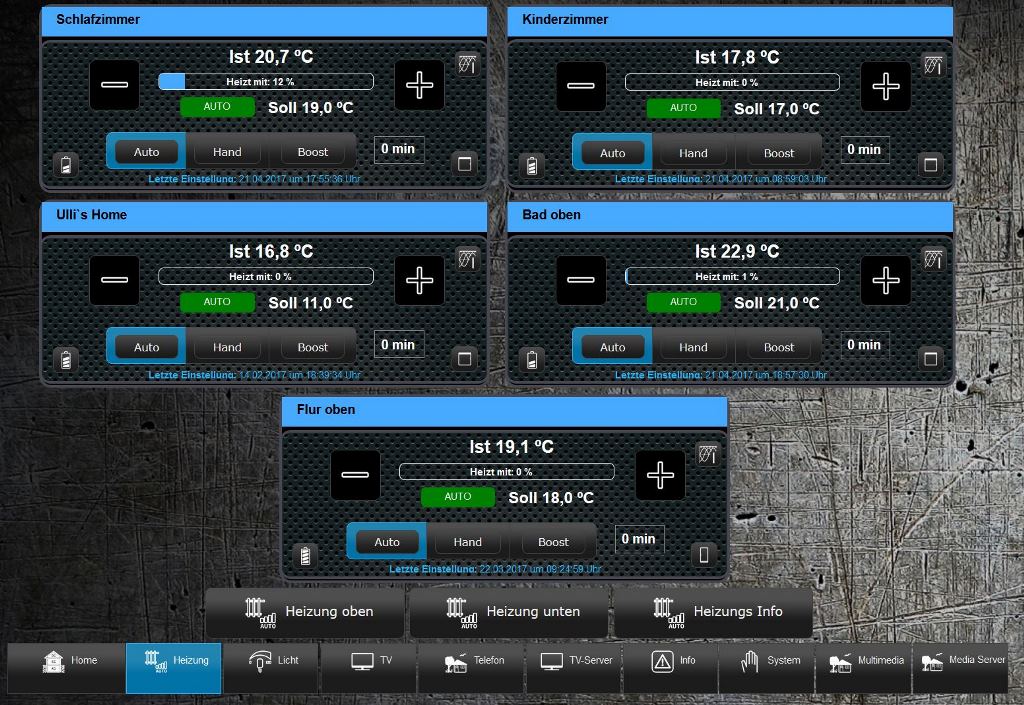The height and width of the screenshot is (705, 1024).
Task: Check Schlafzimmer battery status icon
Action: click(x=66, y=164)
